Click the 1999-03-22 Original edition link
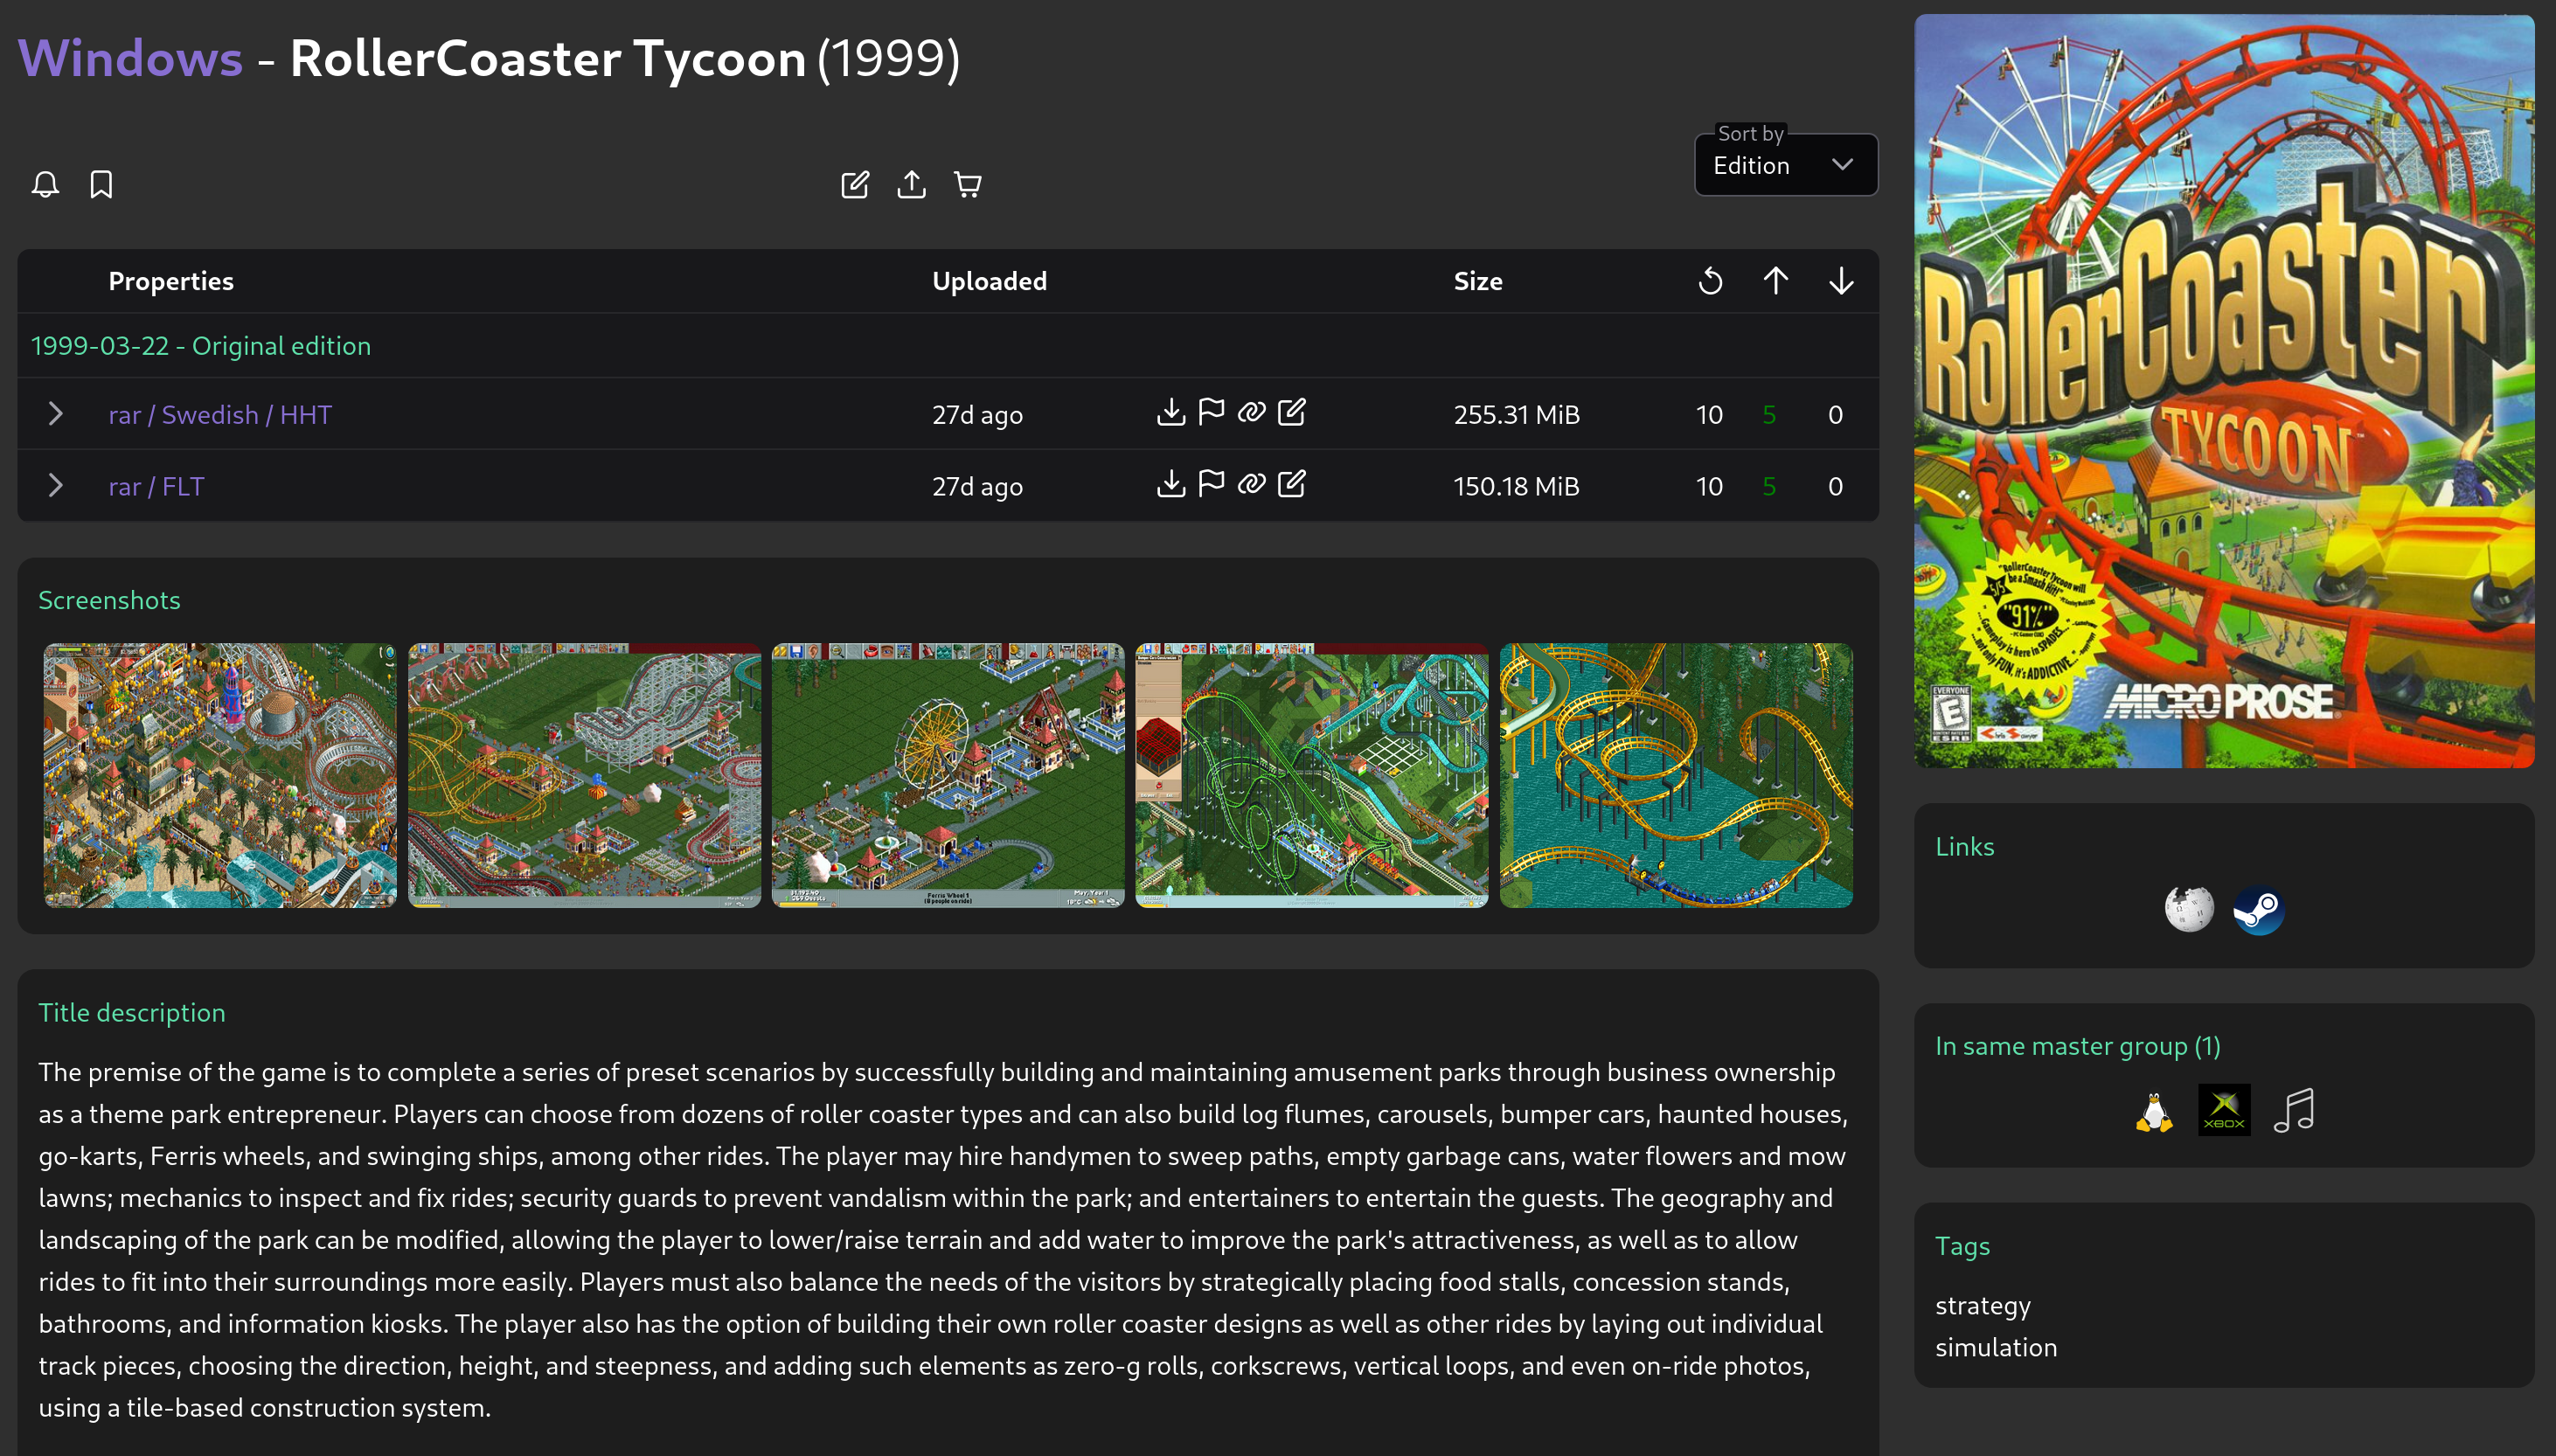The width and height of the screenshot is (2556, 1456). click(201, 346)
